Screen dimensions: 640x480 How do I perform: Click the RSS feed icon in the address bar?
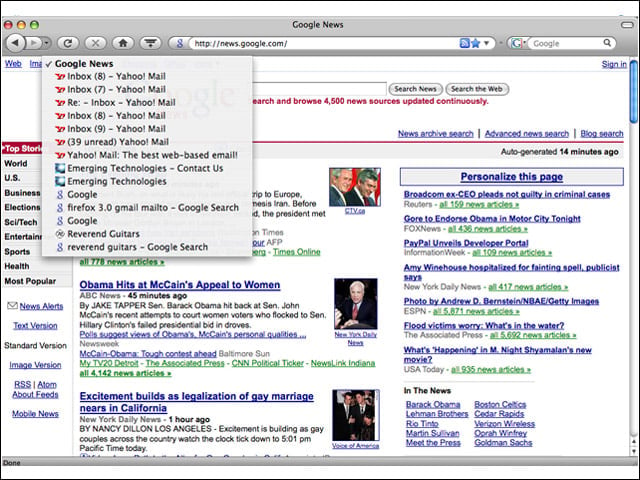(464, 43)
